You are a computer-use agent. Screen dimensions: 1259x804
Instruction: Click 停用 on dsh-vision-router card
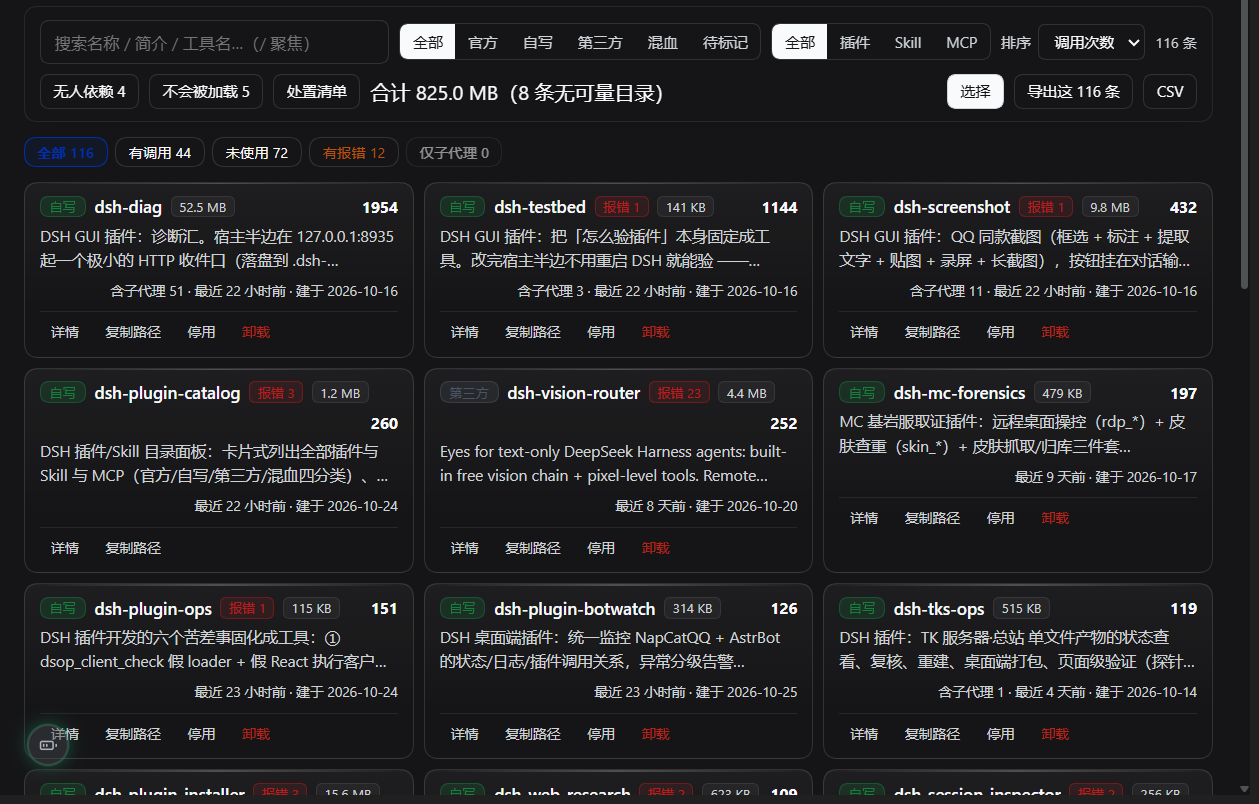(601, 548)
